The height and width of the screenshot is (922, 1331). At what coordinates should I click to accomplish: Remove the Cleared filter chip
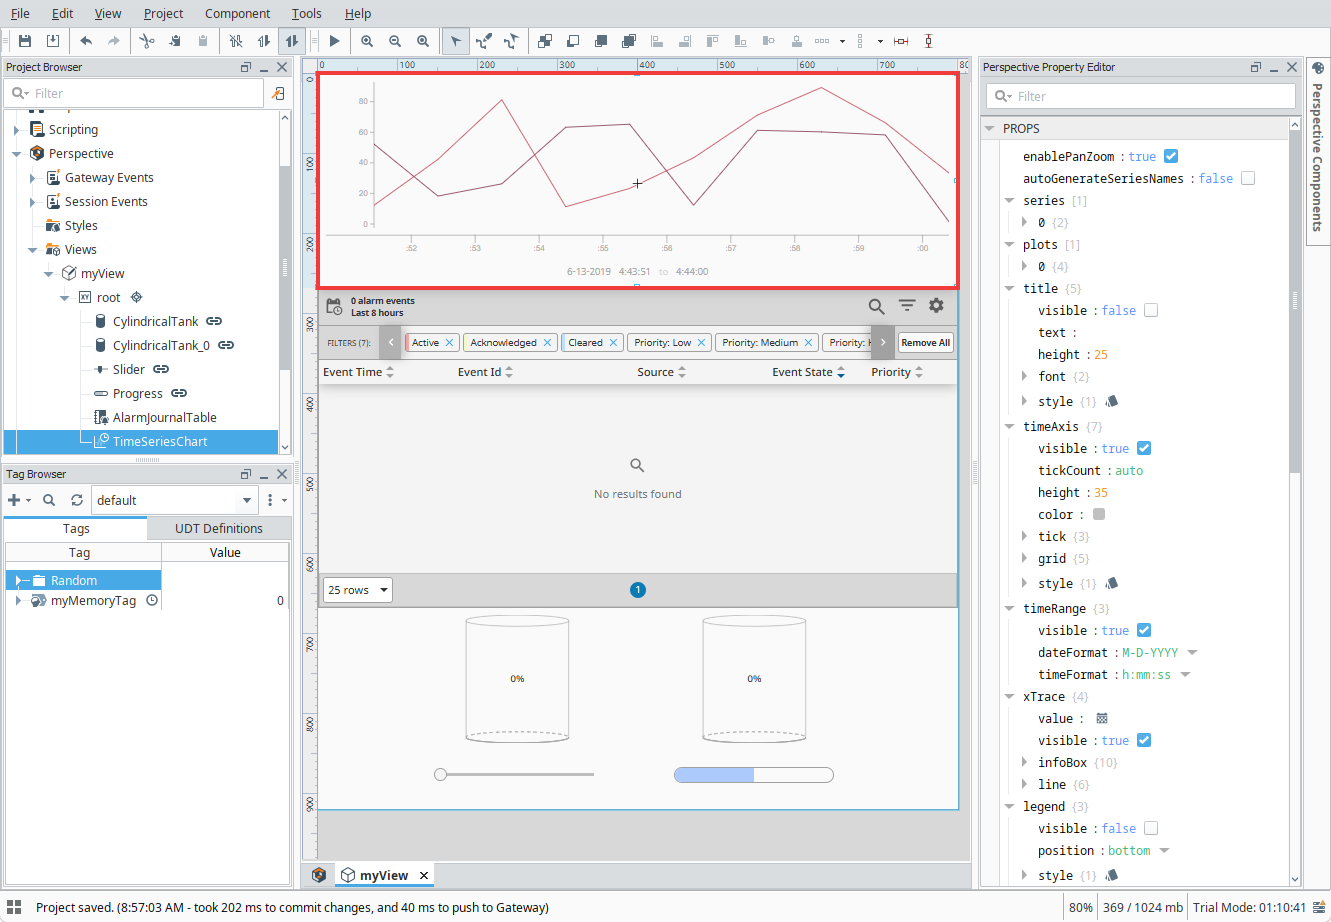click(614, 342)
